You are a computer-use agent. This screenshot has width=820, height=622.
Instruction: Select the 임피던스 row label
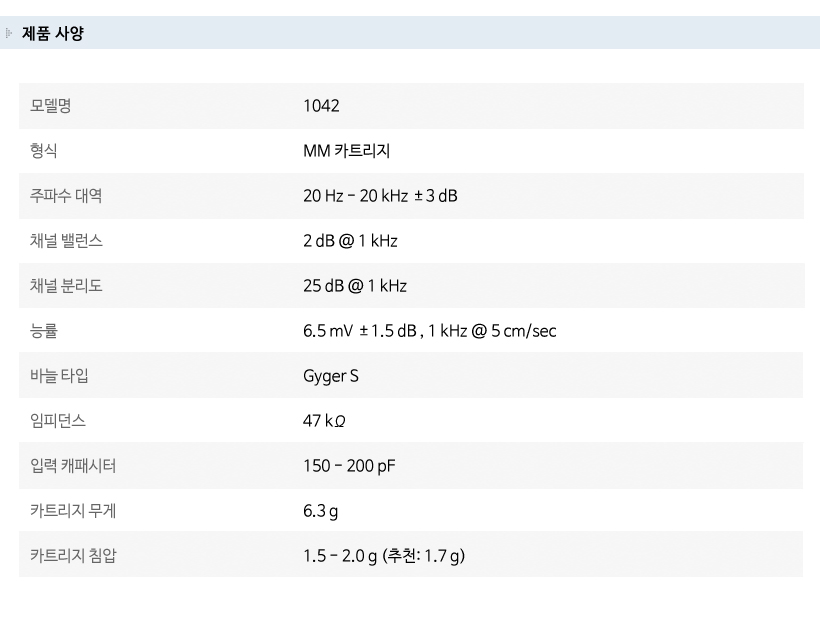tap(58, 421)
